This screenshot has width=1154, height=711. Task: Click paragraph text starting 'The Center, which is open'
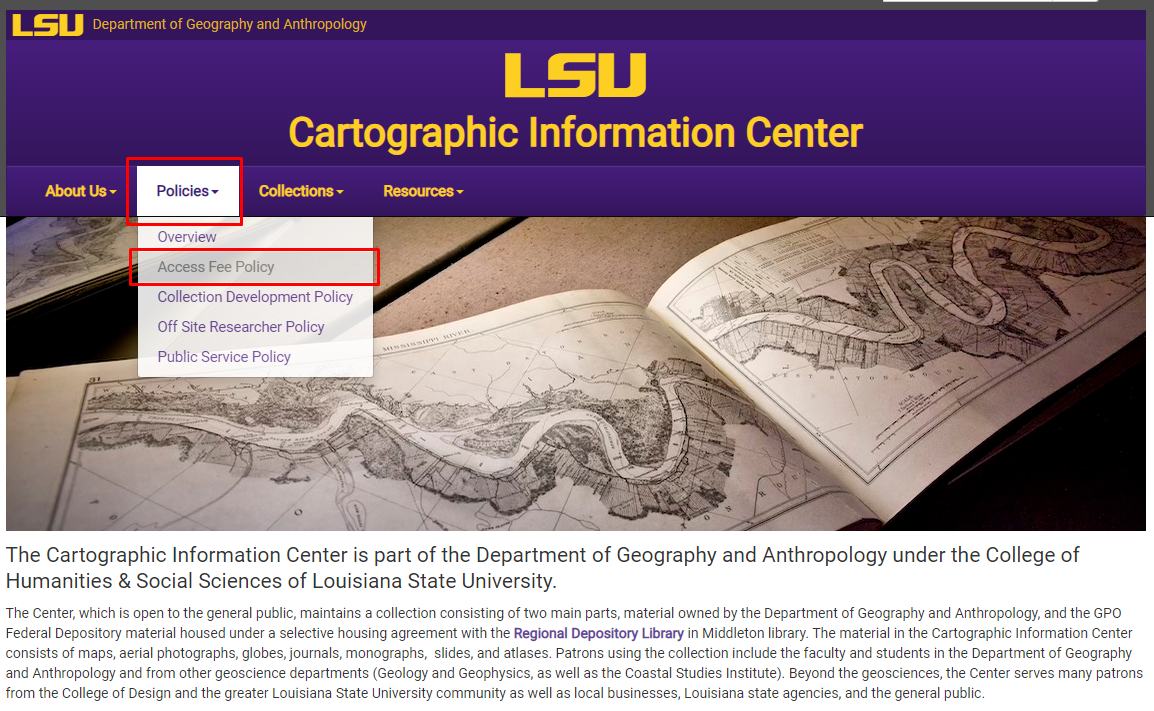[x=574, y=654]
